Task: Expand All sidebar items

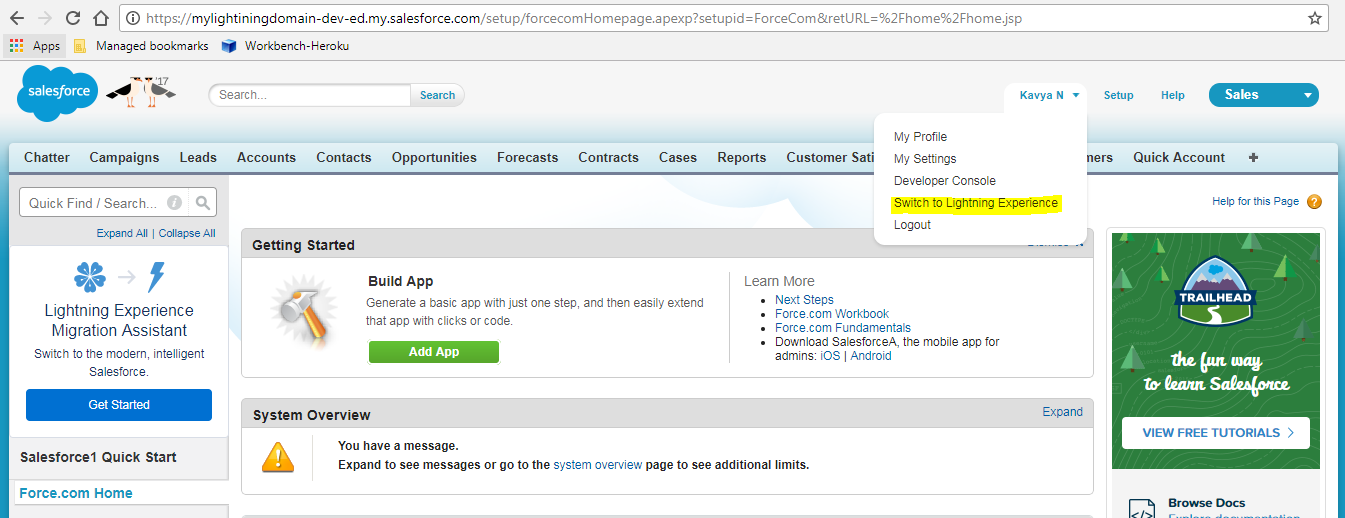Action: tap(122, 233)
